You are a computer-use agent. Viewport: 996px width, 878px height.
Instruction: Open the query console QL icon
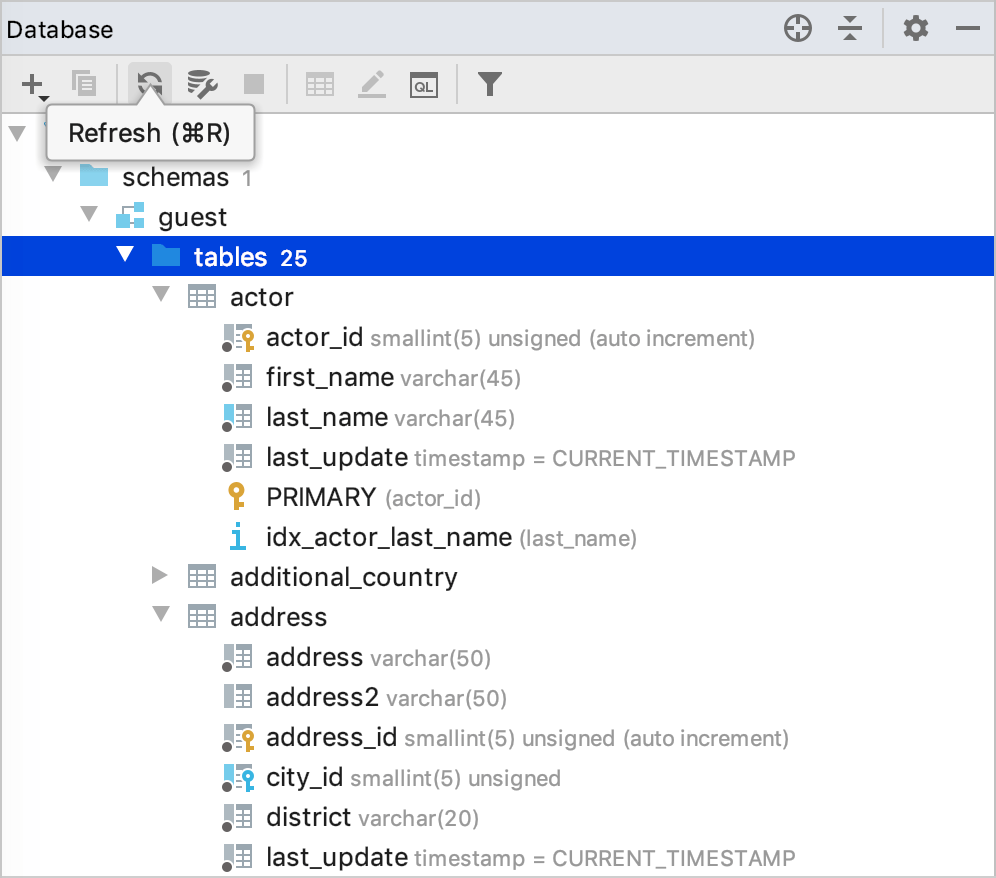pos(424,85)
